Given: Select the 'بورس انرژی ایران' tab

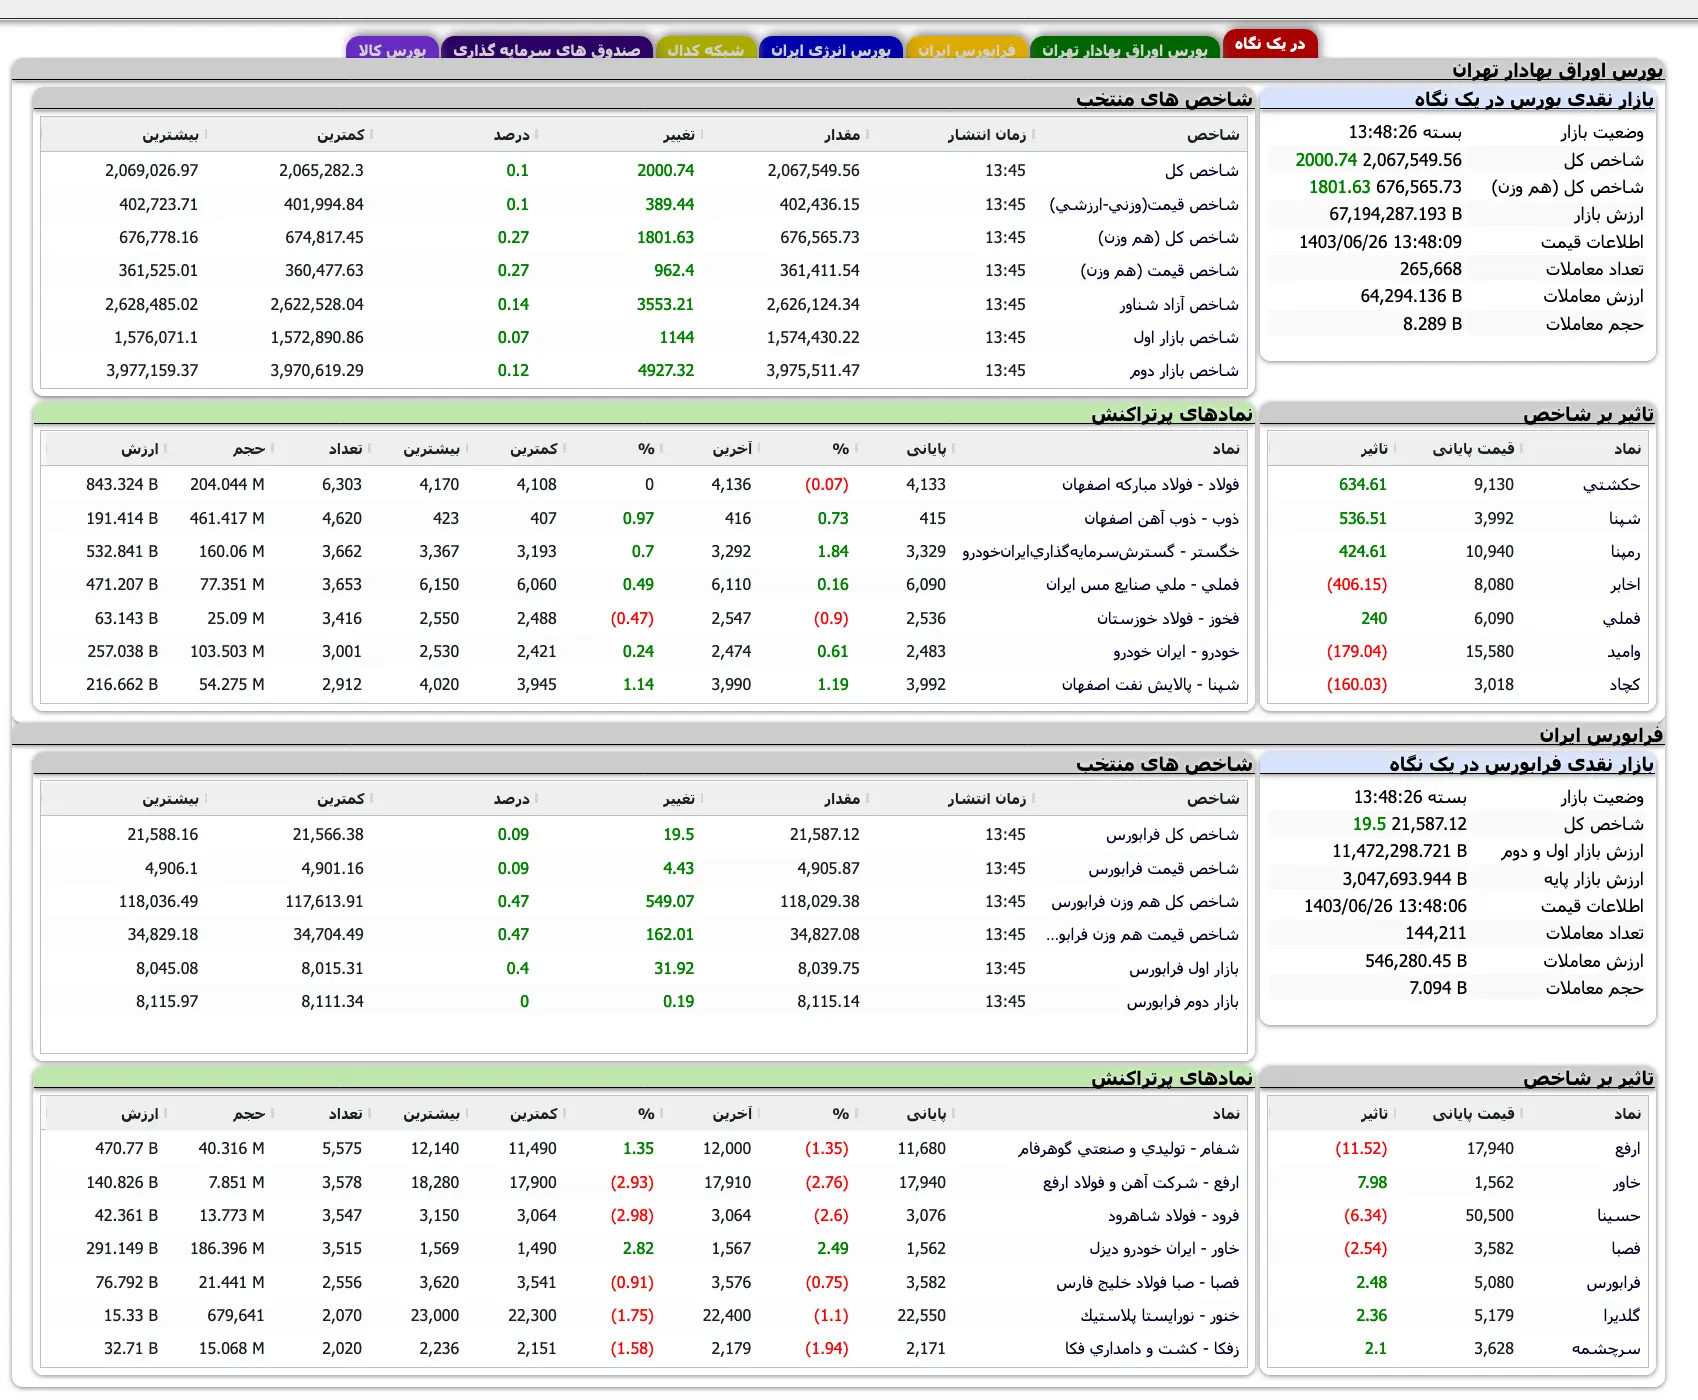Looking at the screenshot, I should point(830,50).
